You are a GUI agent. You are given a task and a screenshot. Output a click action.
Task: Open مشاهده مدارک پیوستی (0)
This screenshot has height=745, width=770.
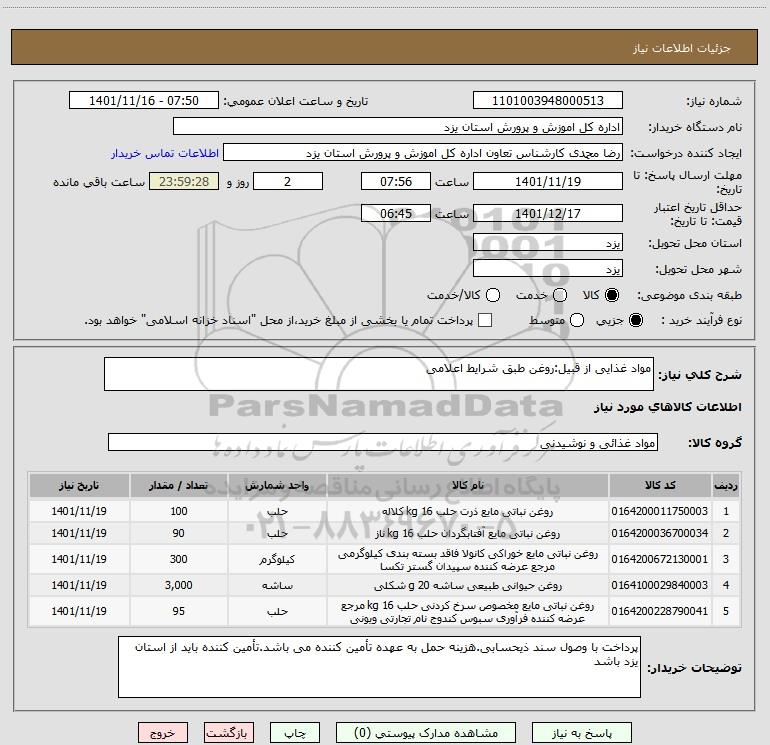426,733
